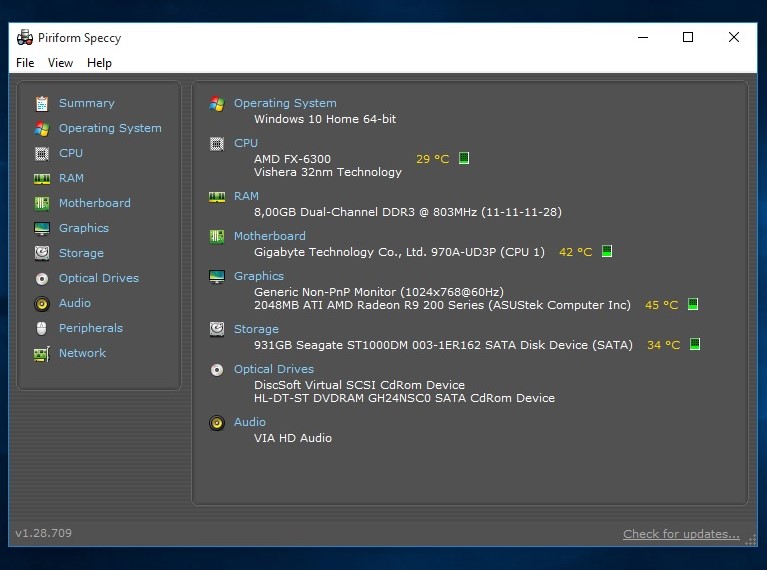Click the disc icon beside Optical Drives heading

pyautogui.click(x=217, y=370)
